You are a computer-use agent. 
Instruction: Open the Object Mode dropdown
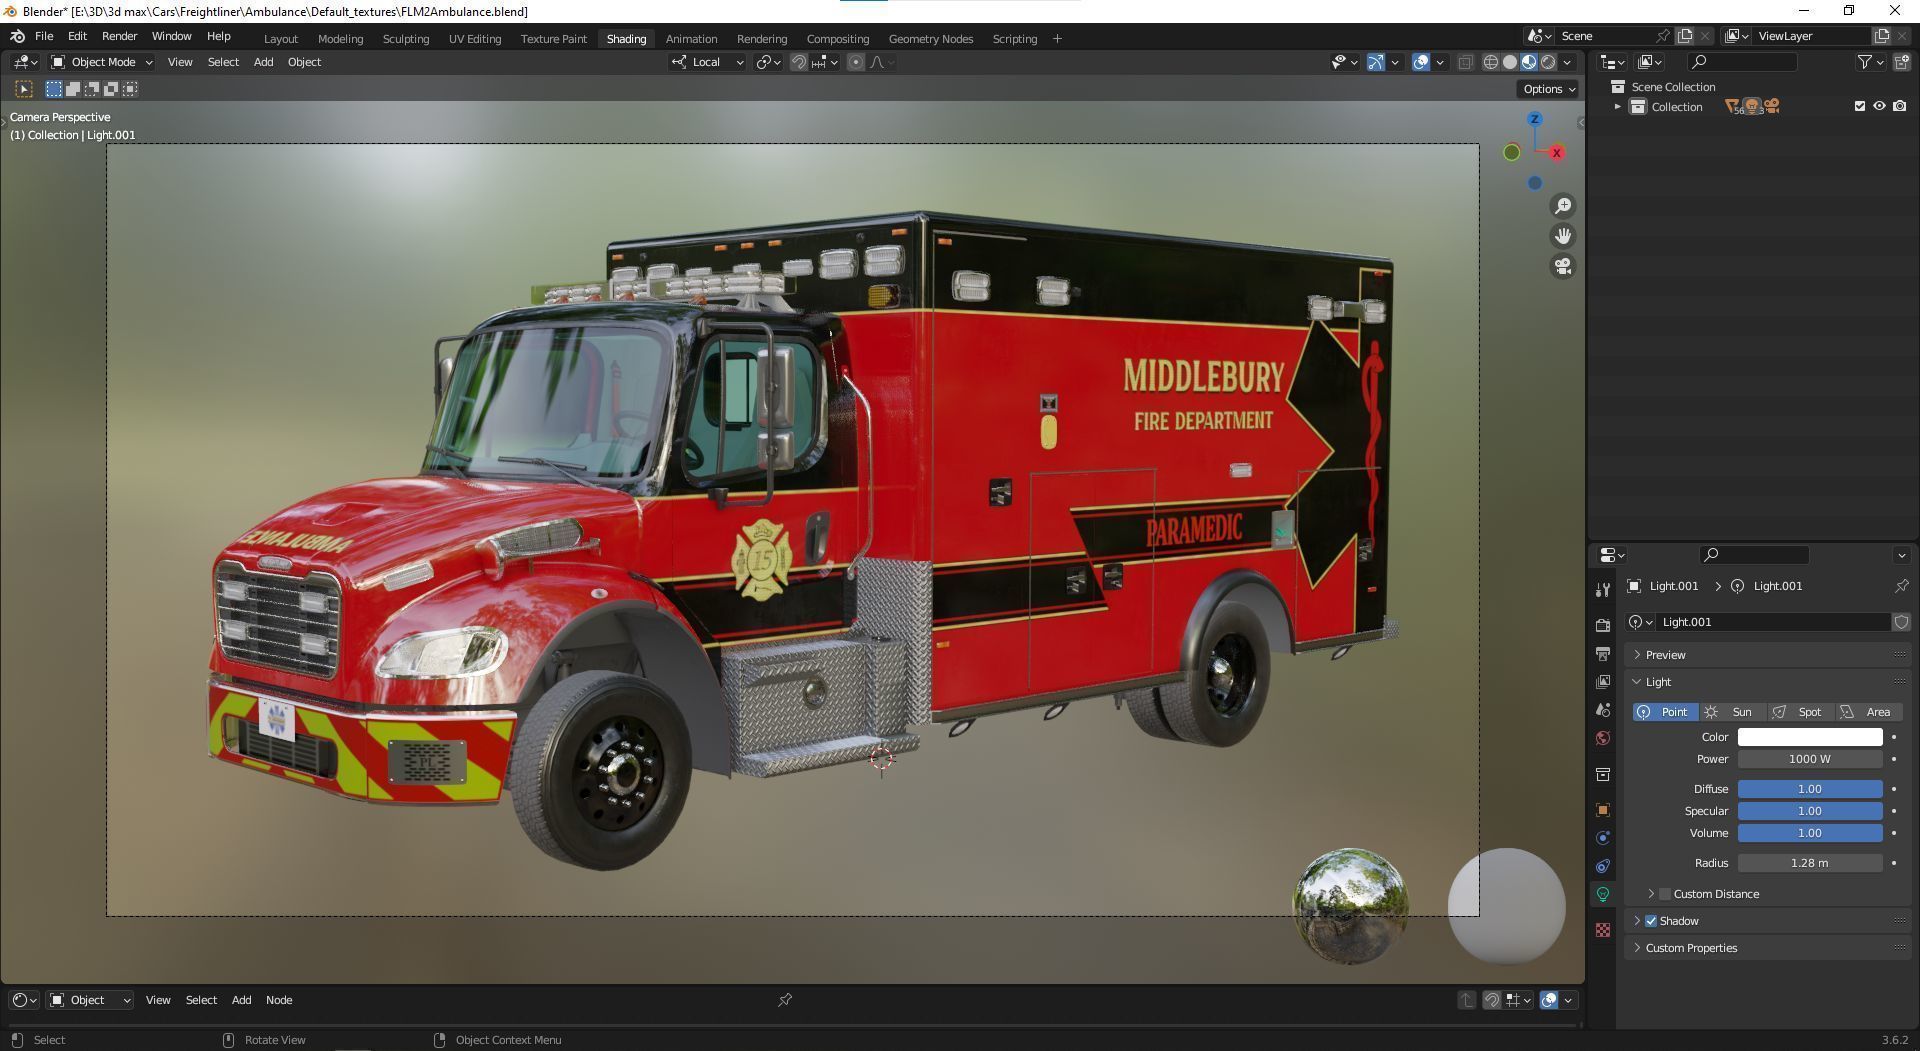coord(102,62)
